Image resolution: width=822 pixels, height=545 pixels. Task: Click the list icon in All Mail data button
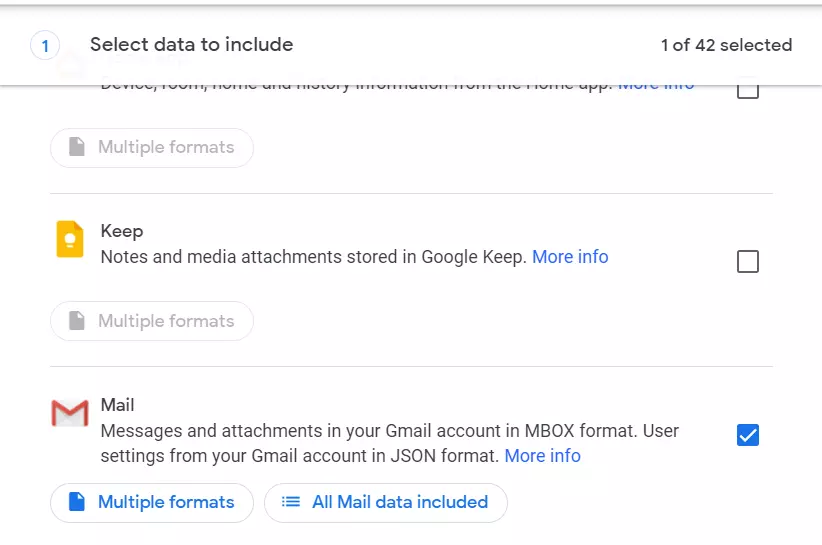pyautogui.click(x=291, y=502)
